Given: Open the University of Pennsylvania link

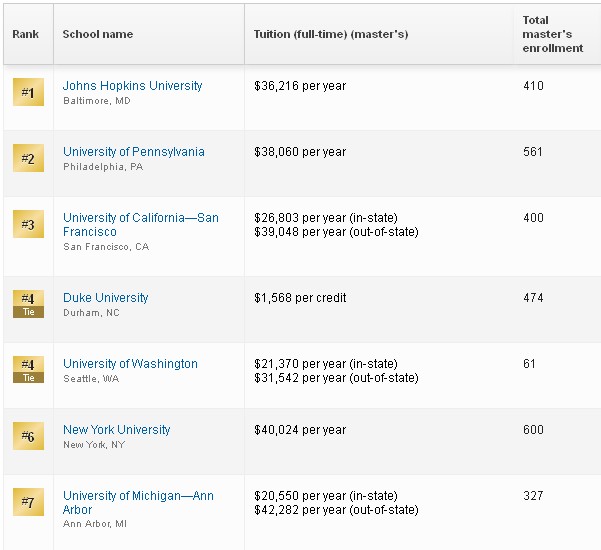Looking at the screenshot, I should pos(134,152).
